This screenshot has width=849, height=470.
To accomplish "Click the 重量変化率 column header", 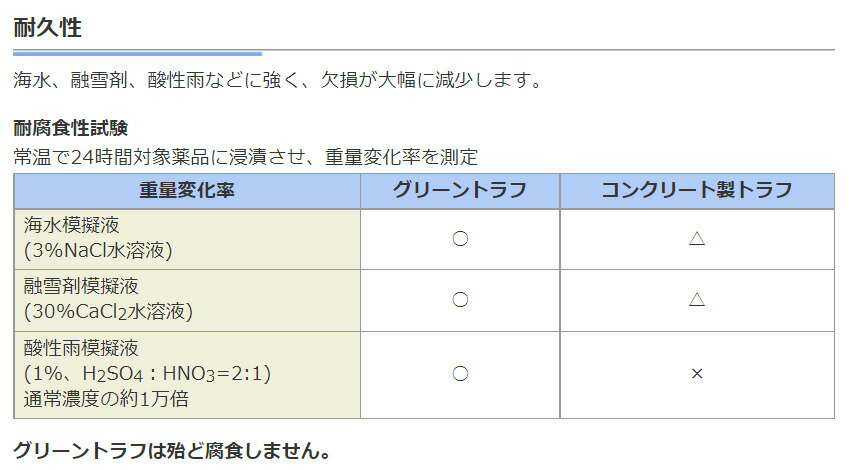I will point(187,191).
